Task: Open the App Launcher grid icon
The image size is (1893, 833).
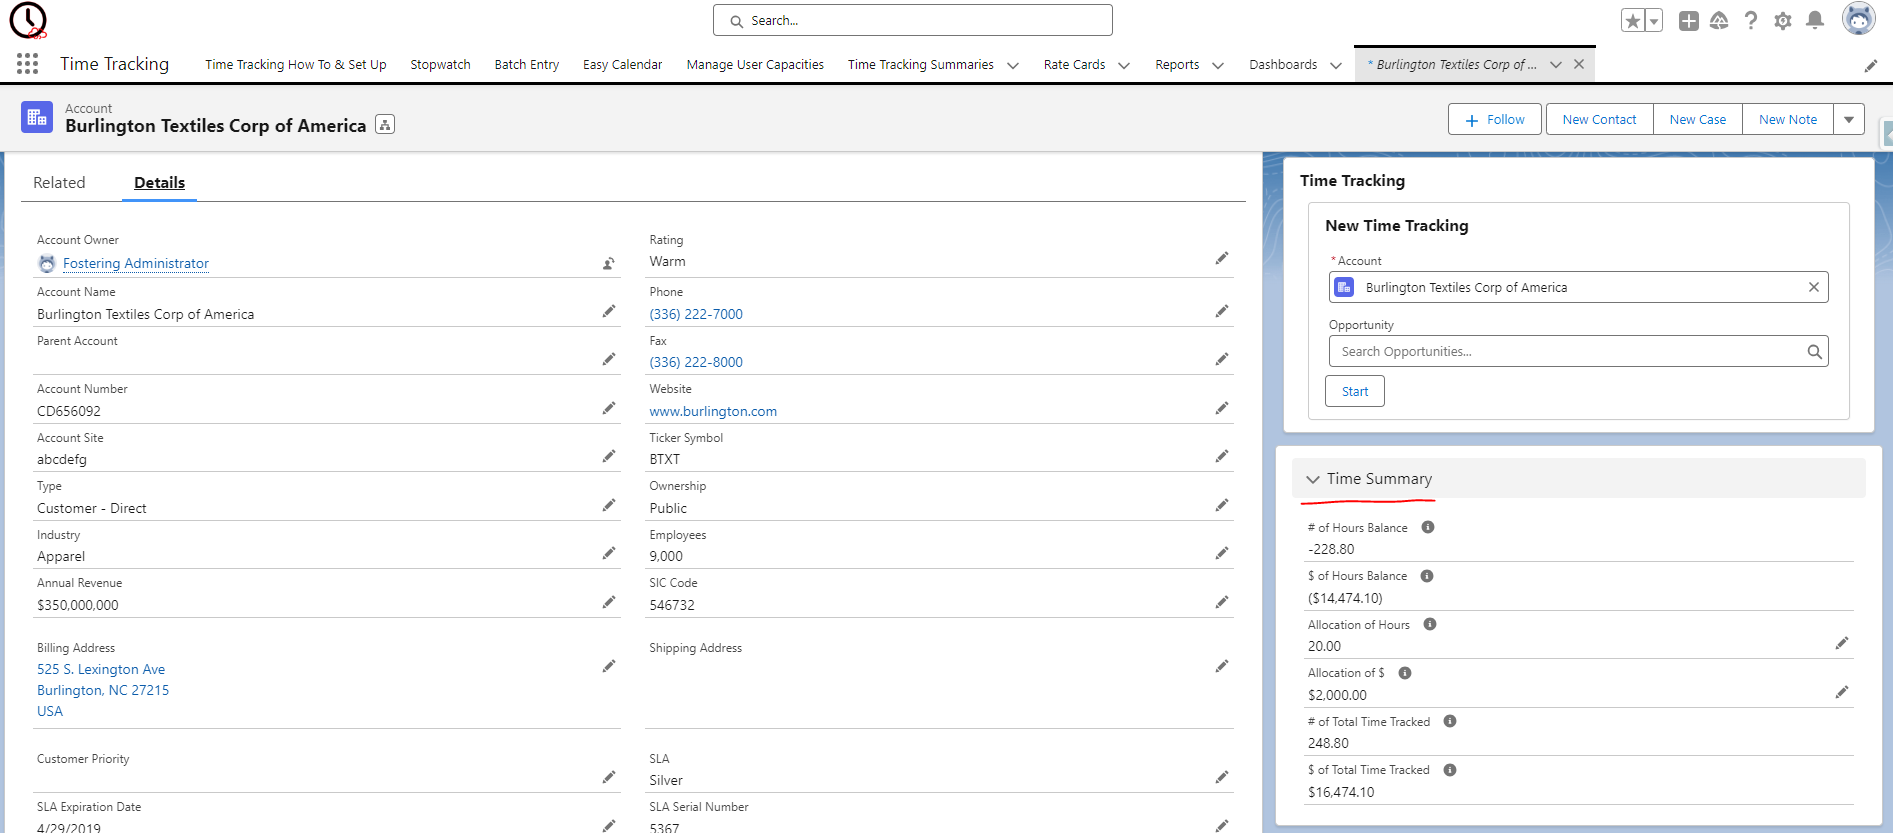Action: click(x=28, y=64)
